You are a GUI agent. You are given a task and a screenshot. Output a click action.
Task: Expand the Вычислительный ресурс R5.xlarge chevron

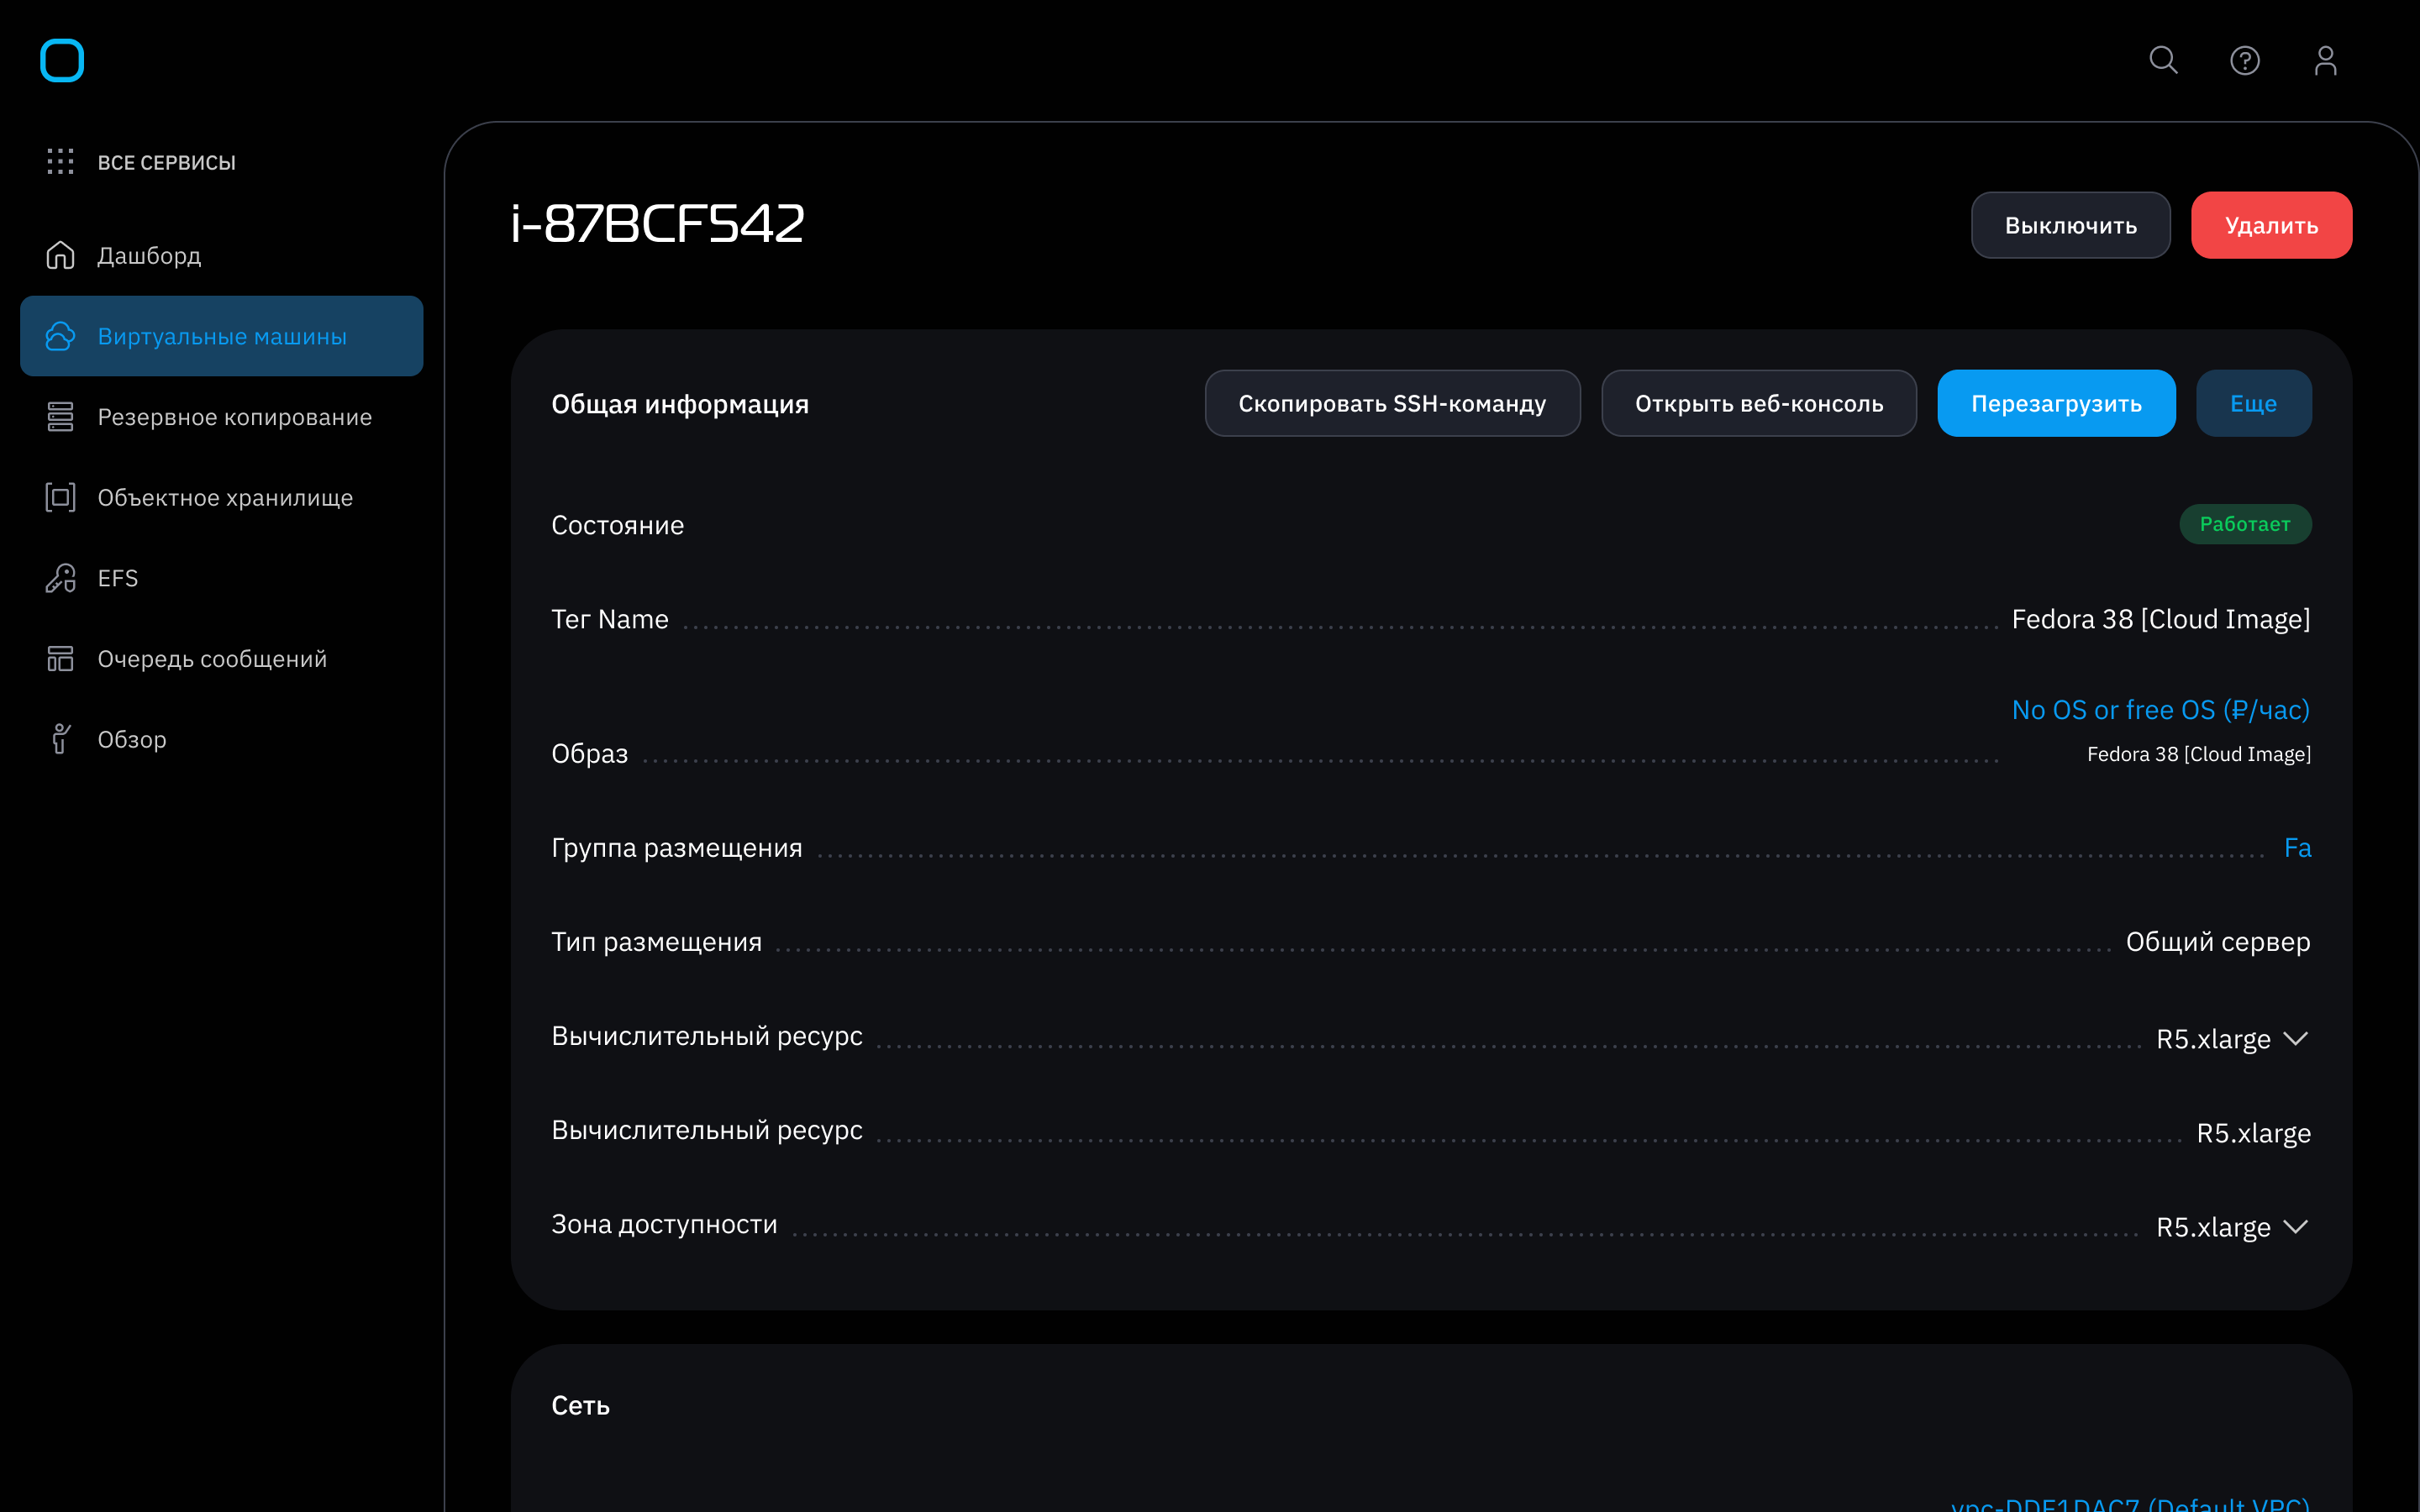coord(2296,1039)
